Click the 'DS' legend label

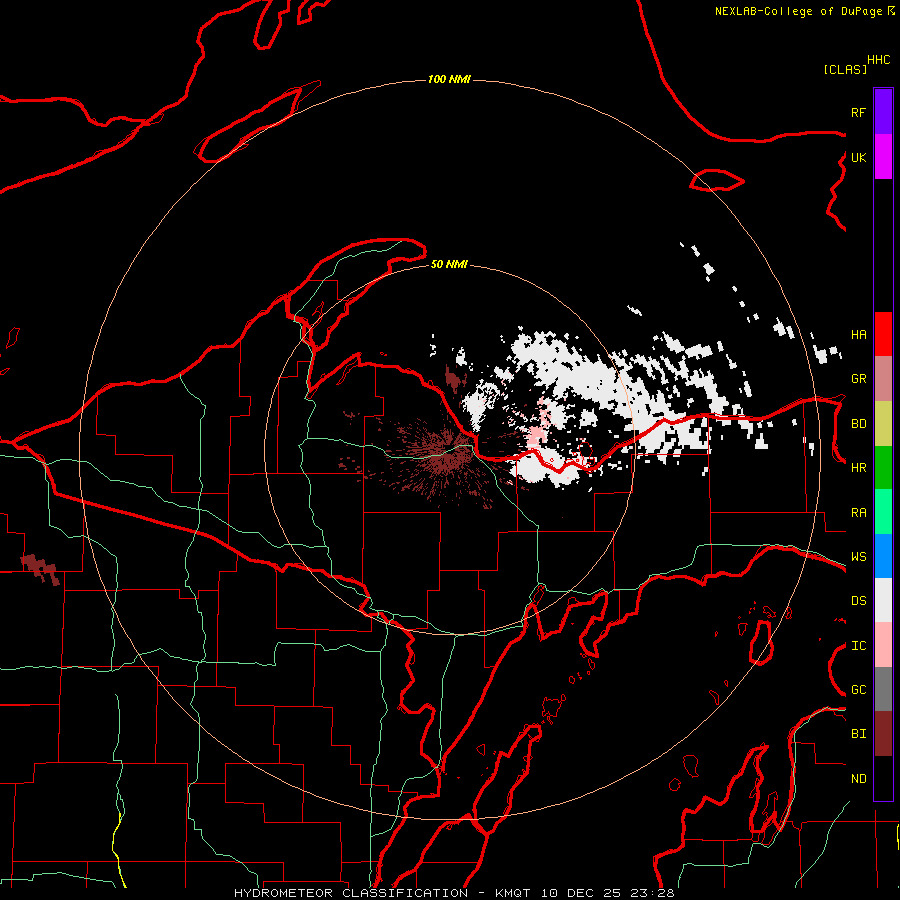click(858, 601)
